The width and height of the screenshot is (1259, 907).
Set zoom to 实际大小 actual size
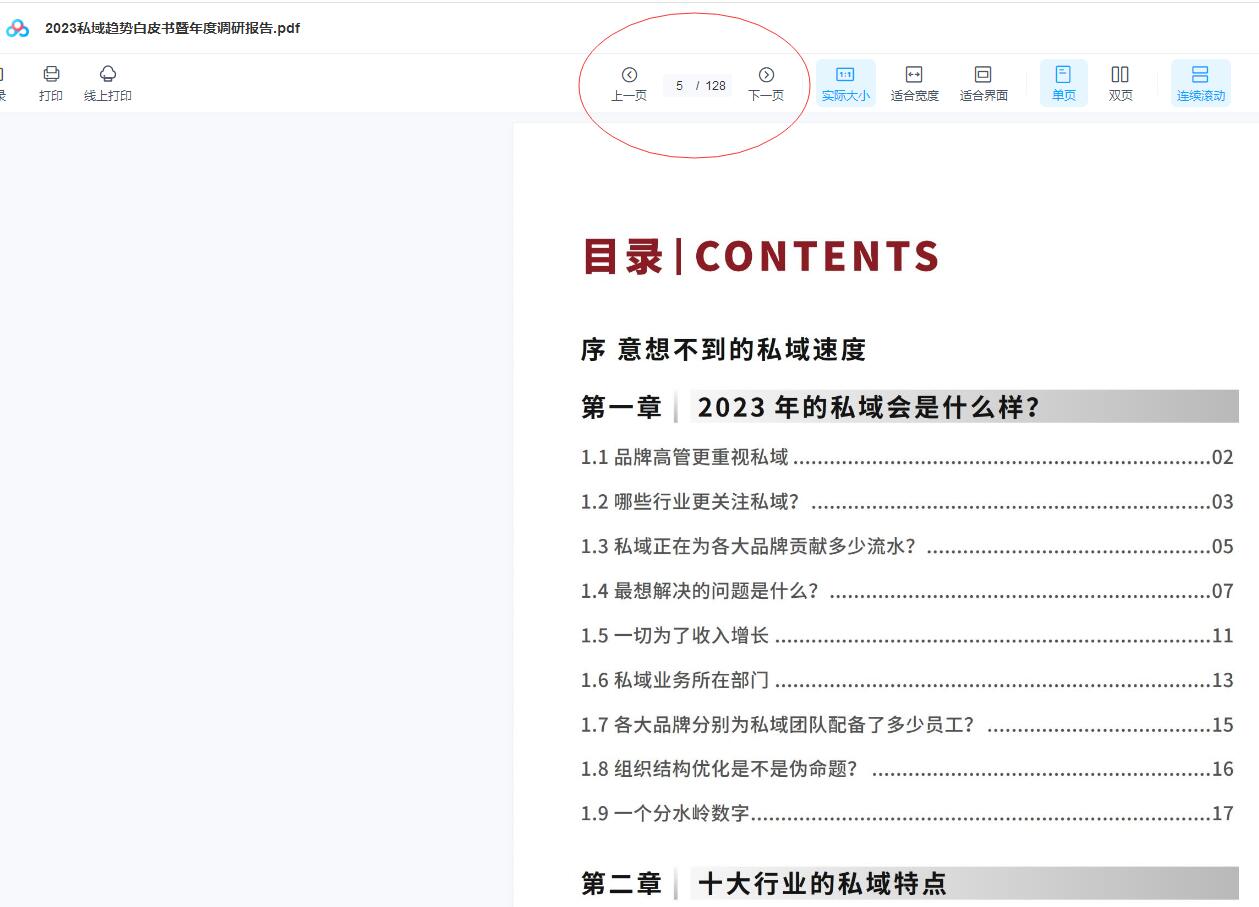point(845,83)
